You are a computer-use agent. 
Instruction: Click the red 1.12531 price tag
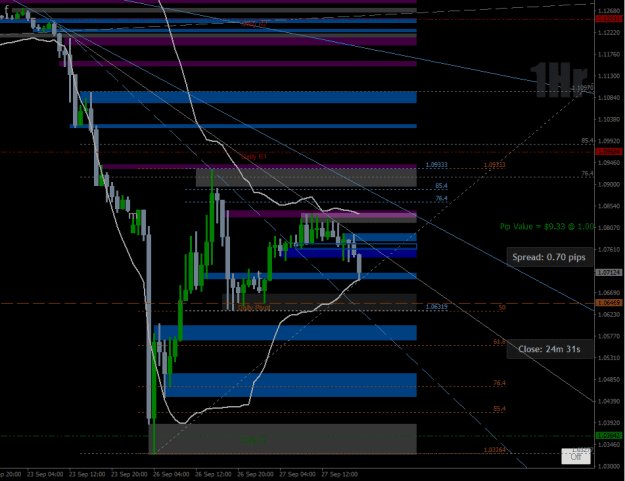609,19
